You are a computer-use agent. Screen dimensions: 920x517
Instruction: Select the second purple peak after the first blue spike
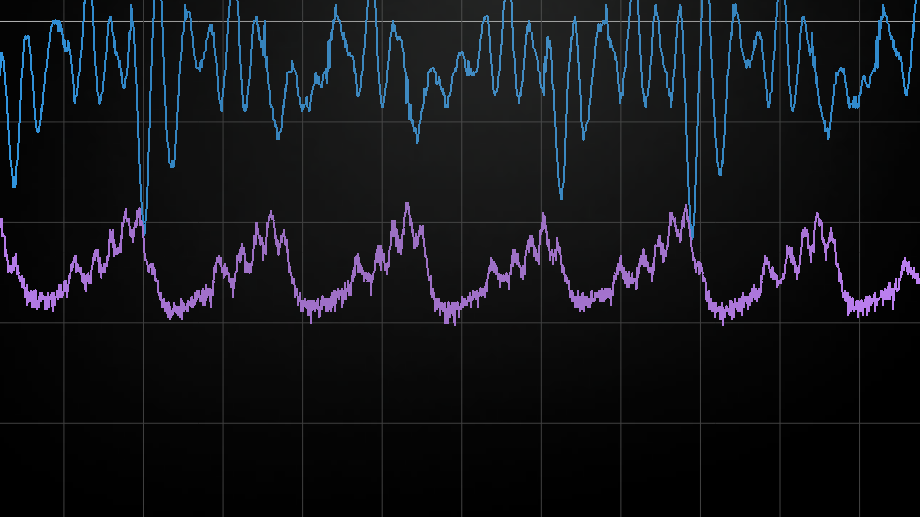[407, 204]
